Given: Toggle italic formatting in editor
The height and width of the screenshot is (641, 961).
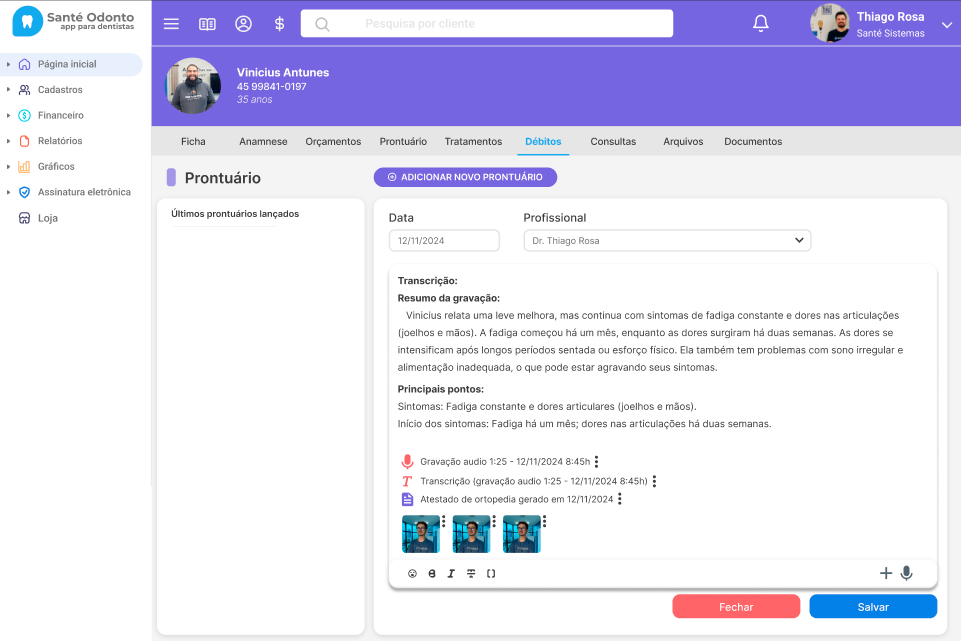Looking at the screenshot, I should coord(451,574).
